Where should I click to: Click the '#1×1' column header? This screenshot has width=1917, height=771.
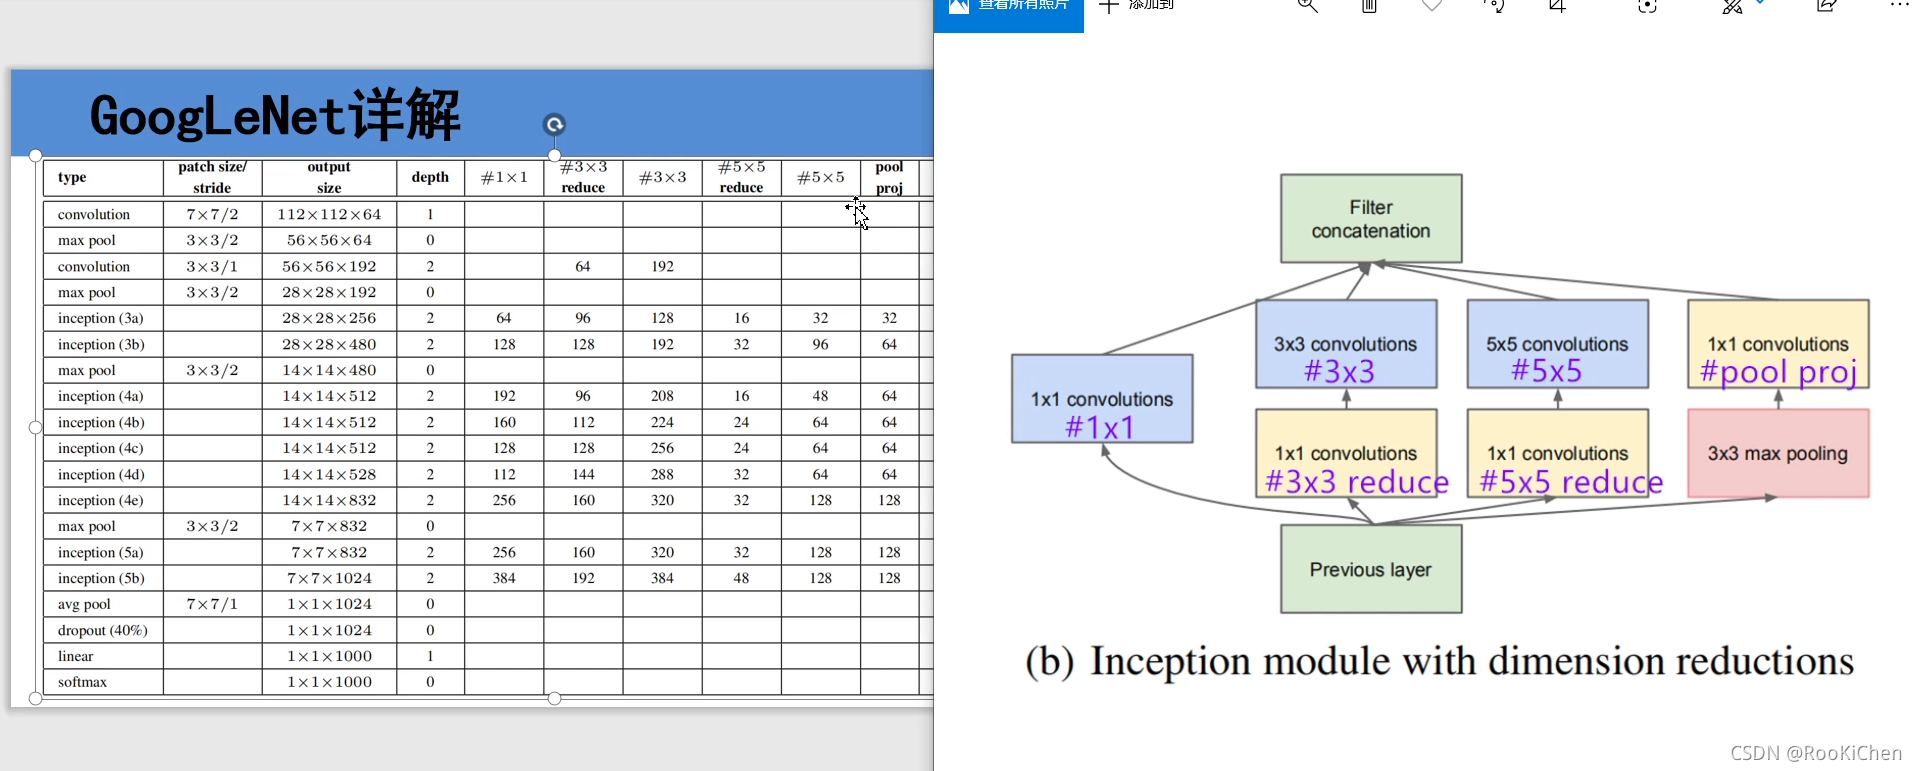[x=504, y=177]
